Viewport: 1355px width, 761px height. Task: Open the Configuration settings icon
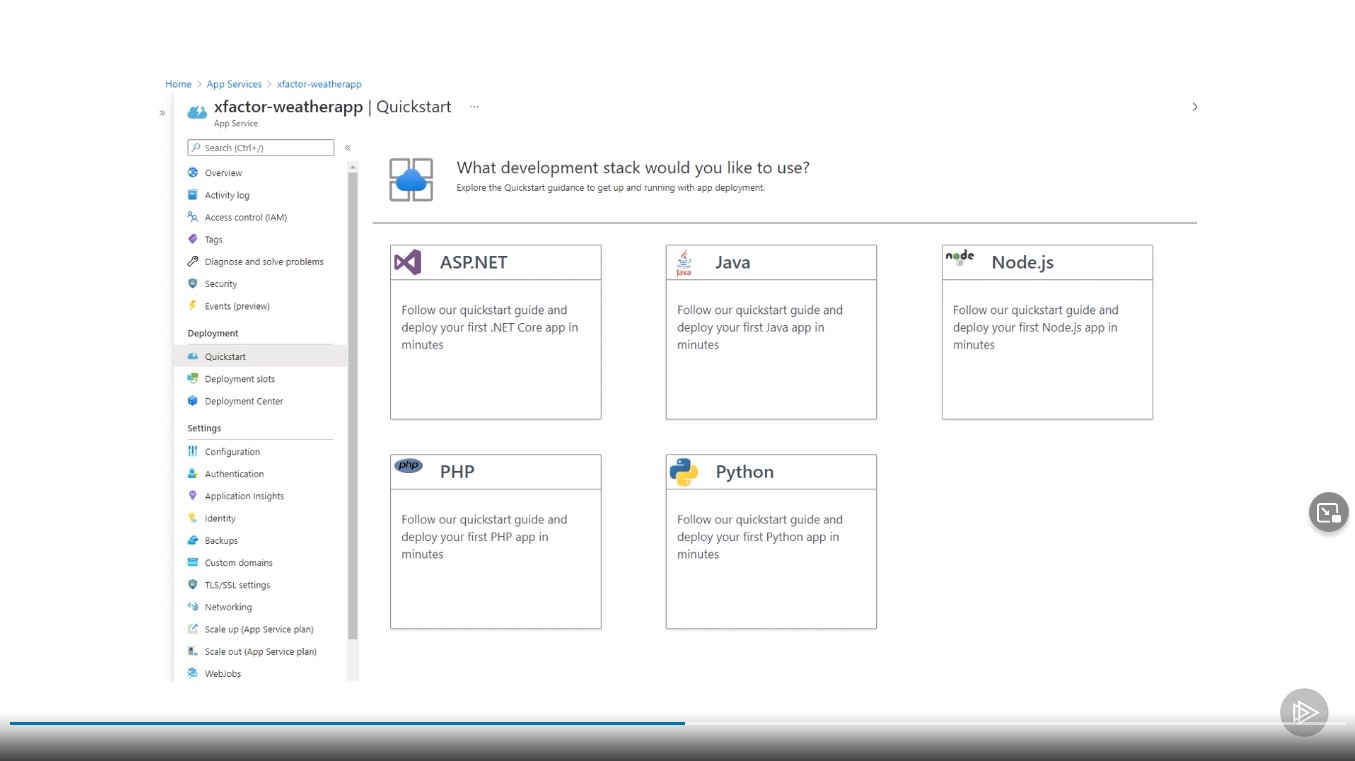click(x=192, y=451)
